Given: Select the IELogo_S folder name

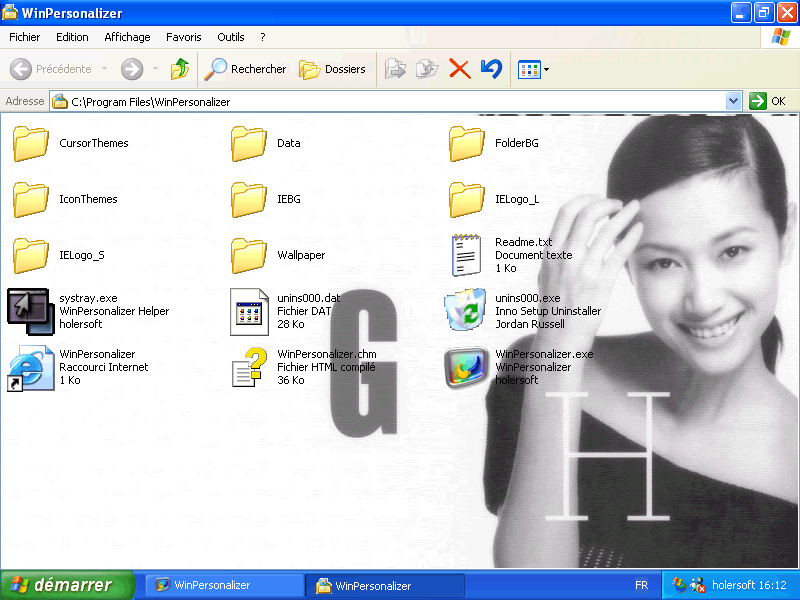Looking at the screenshot, I should (x=82, y=255).
